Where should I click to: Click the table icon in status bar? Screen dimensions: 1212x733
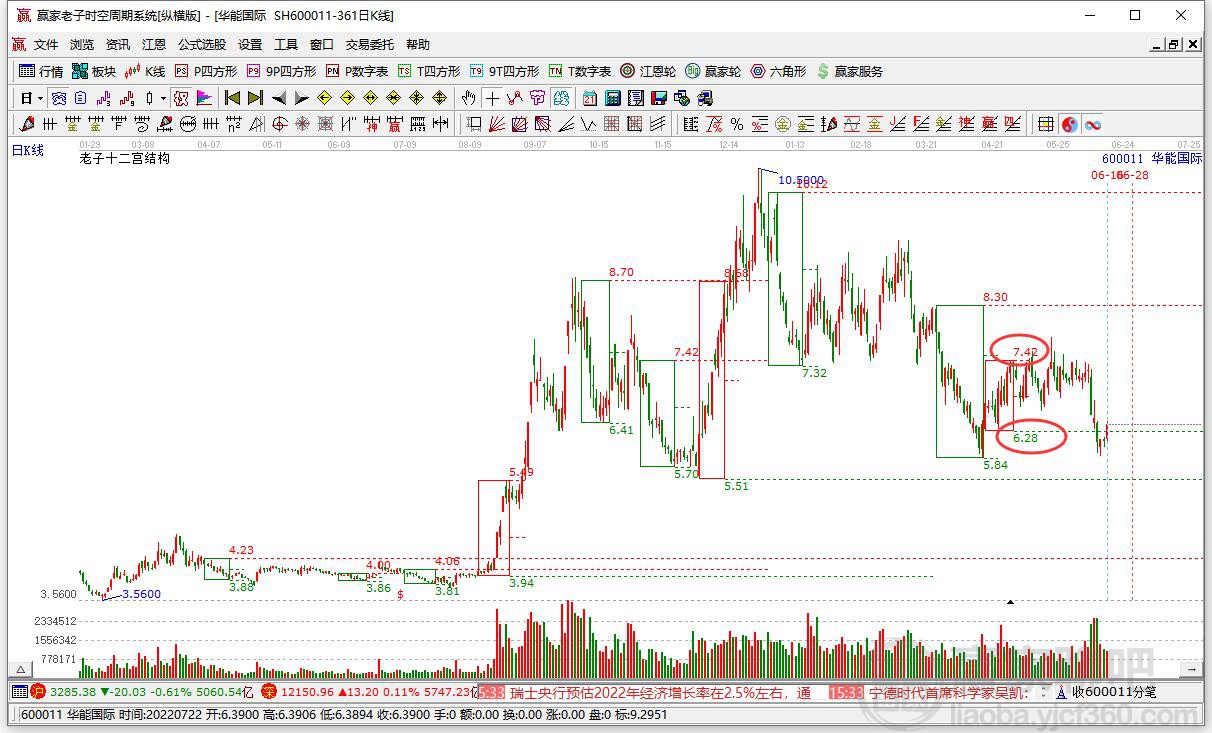[x=19, y=692]
